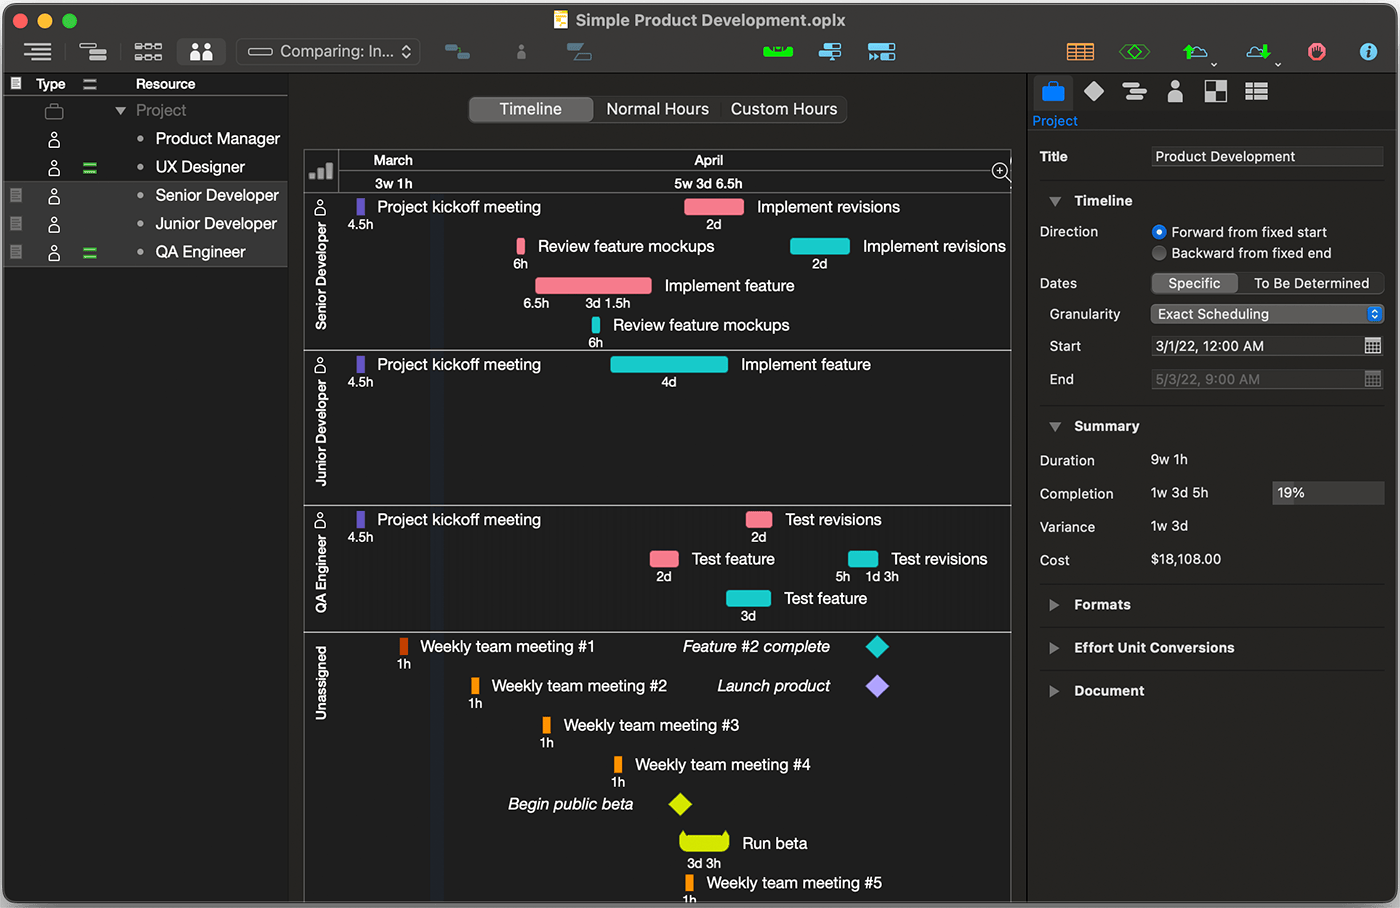
Task: Switch to the Resource view icon
Action: (201, 51)
